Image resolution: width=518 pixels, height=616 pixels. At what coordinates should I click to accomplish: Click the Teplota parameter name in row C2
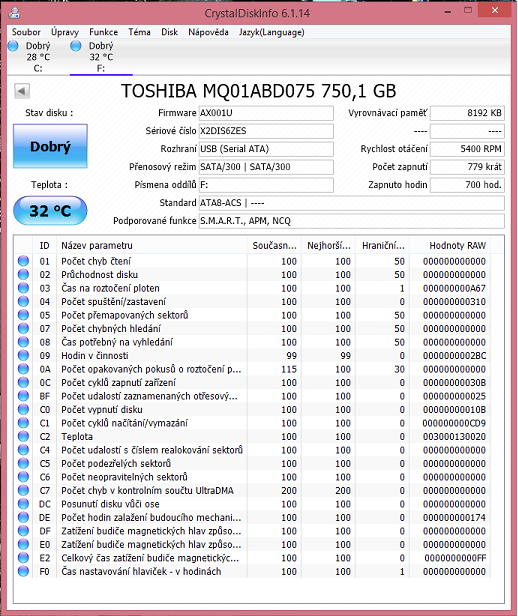pos(77,436)
